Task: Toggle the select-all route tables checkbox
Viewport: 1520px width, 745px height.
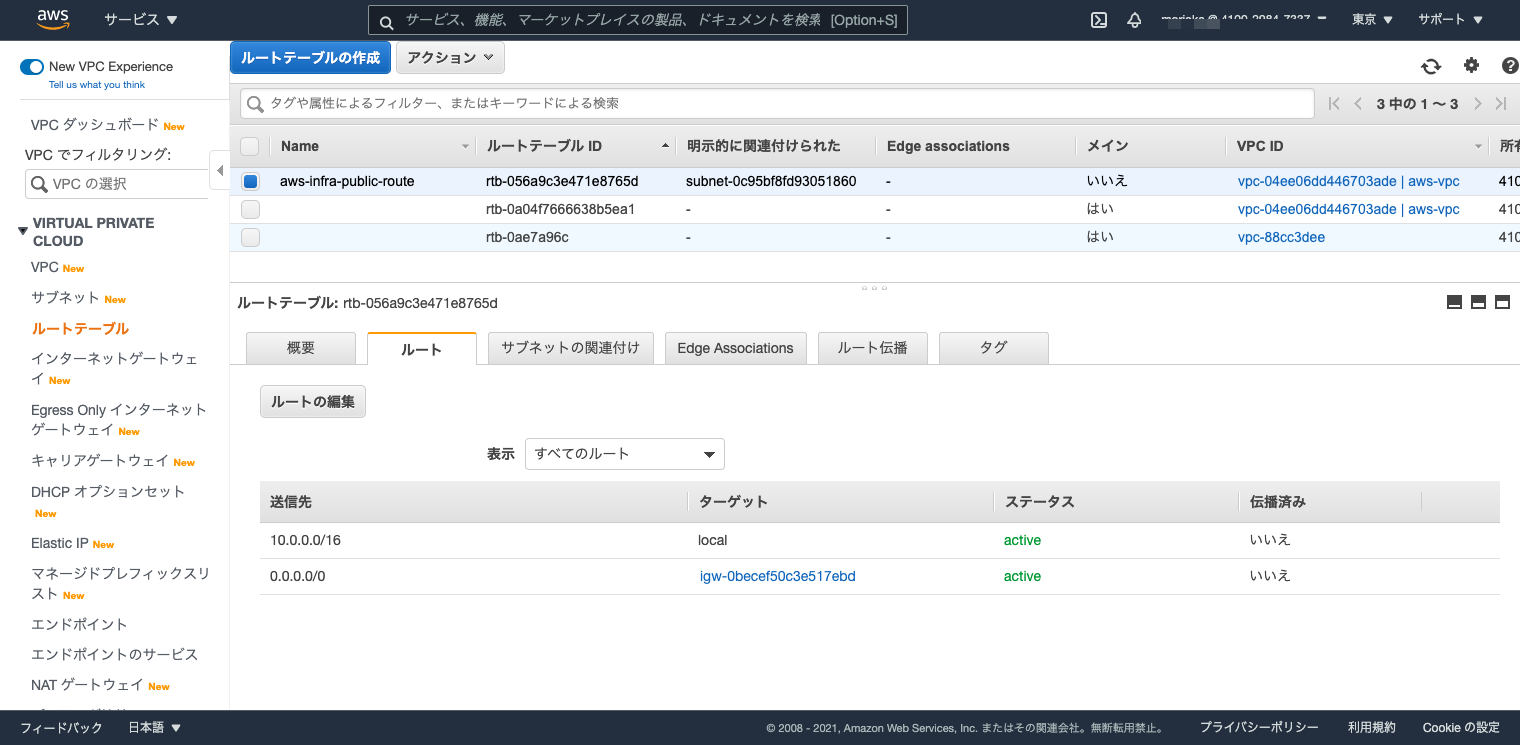Action: [250, 146]
